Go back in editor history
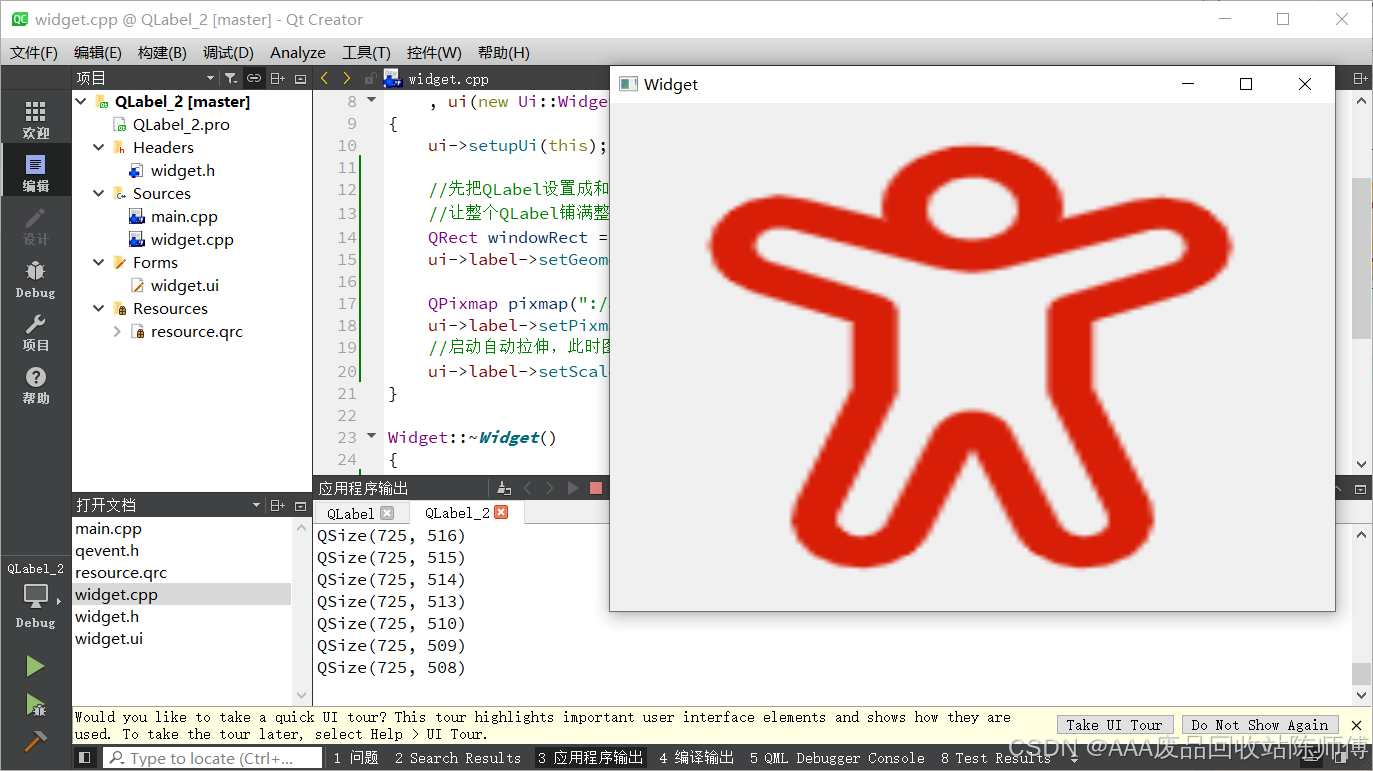Screen dimensions: 1373x771 pos(324,78)
